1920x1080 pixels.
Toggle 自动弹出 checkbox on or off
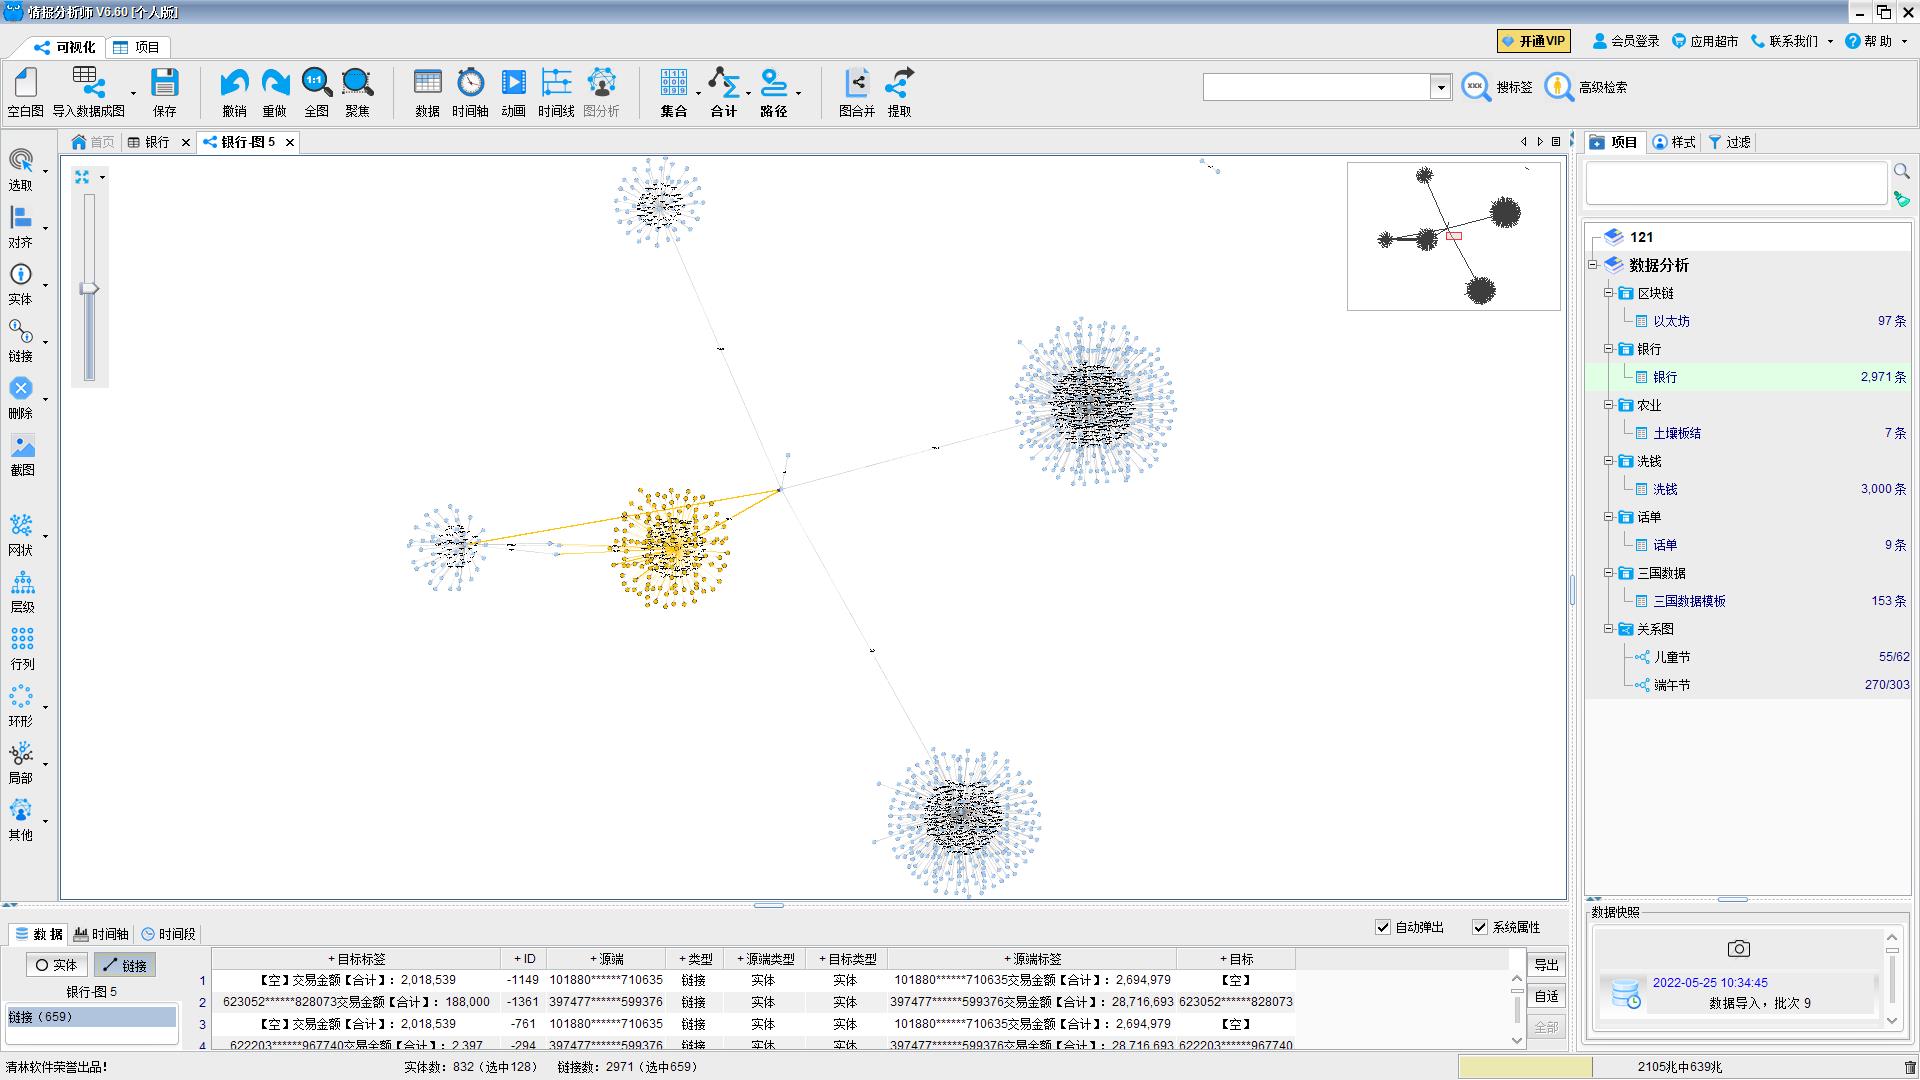point(1383,926)
